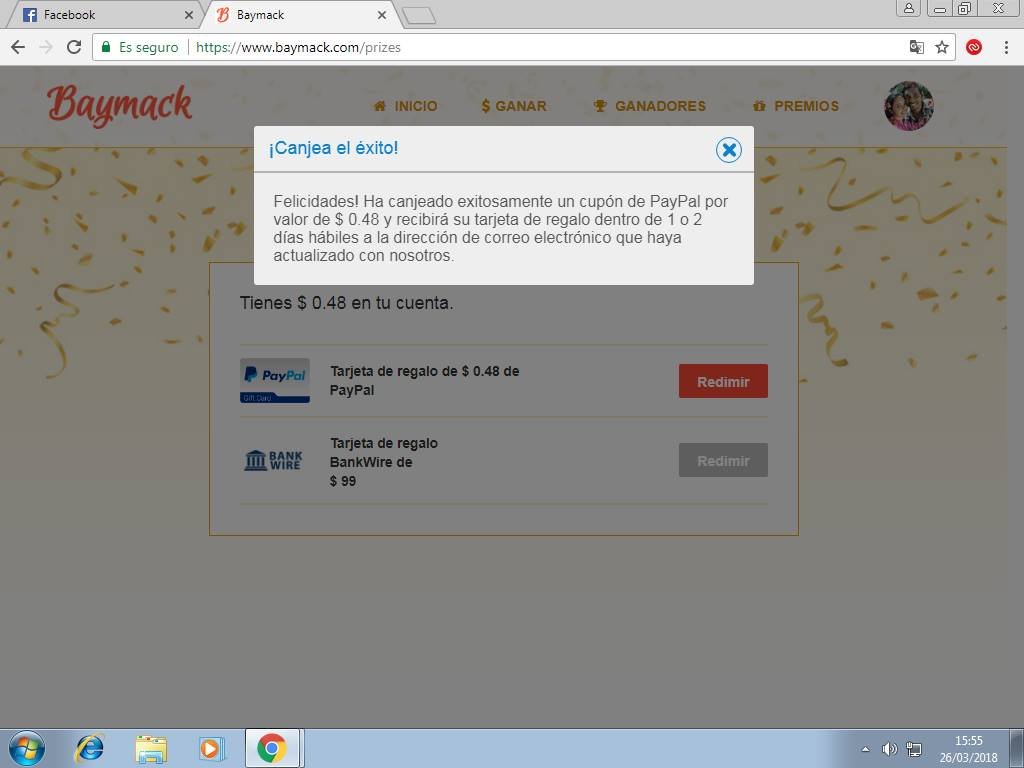Close the Facebook tab
1024x768 pixels.
pyautogui.click(x=189, y=14)
